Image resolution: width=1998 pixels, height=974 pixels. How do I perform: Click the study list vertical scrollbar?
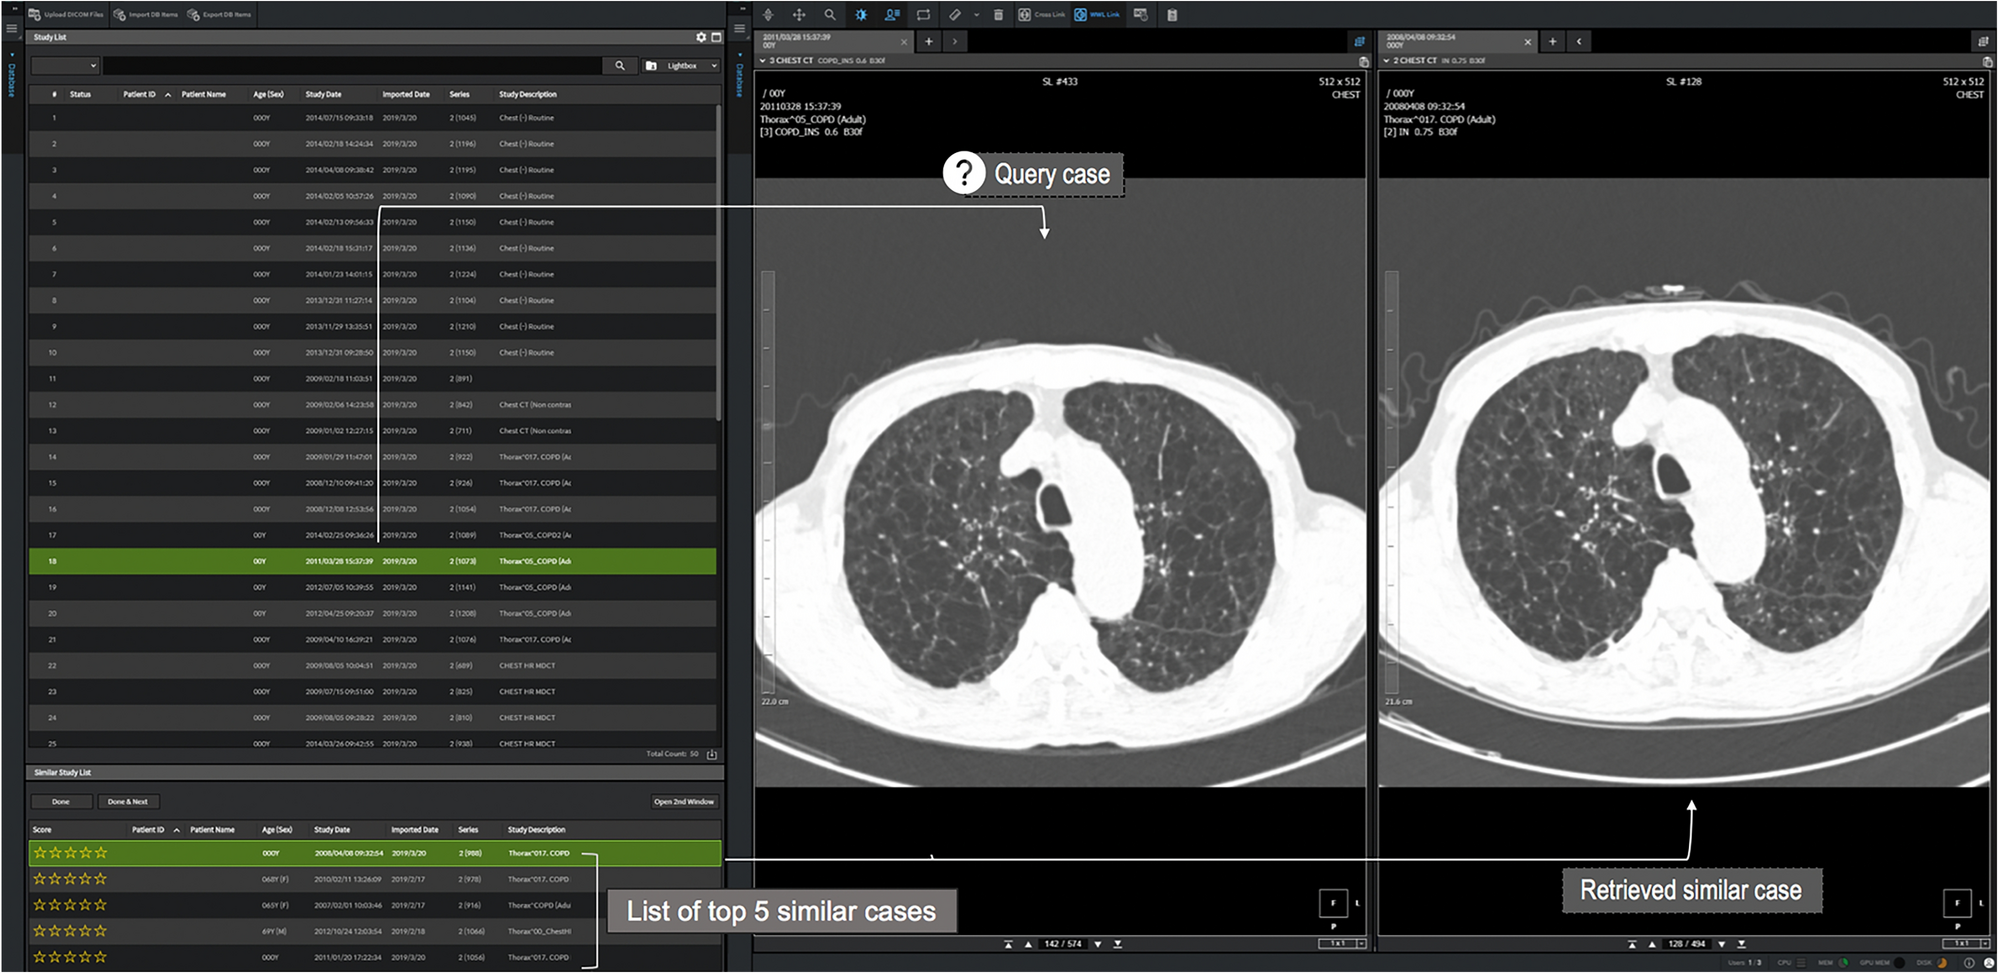718,260
